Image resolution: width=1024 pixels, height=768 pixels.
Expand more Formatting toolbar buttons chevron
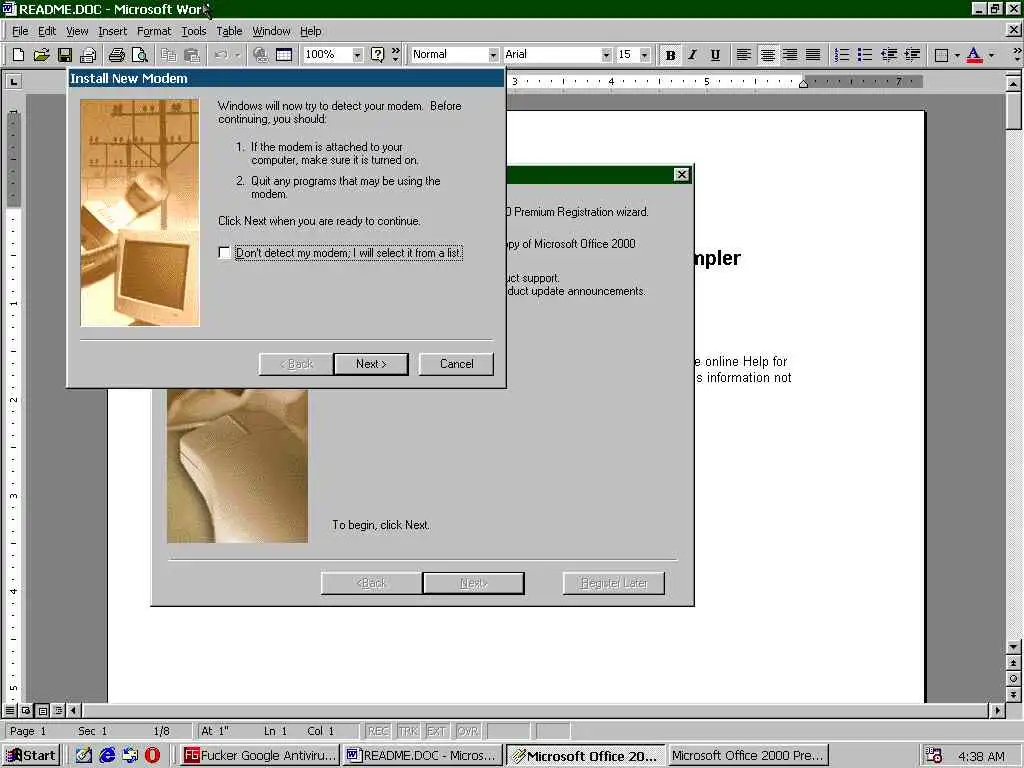coord(1016,55)
